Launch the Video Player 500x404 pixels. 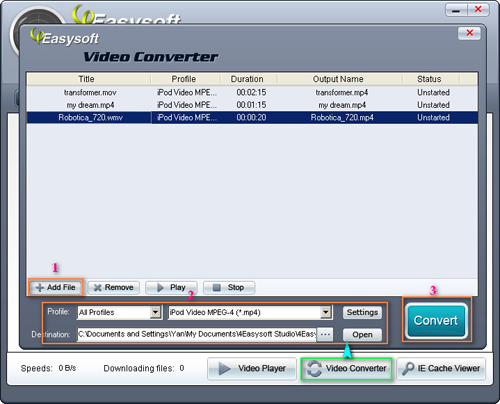(252, 368)
